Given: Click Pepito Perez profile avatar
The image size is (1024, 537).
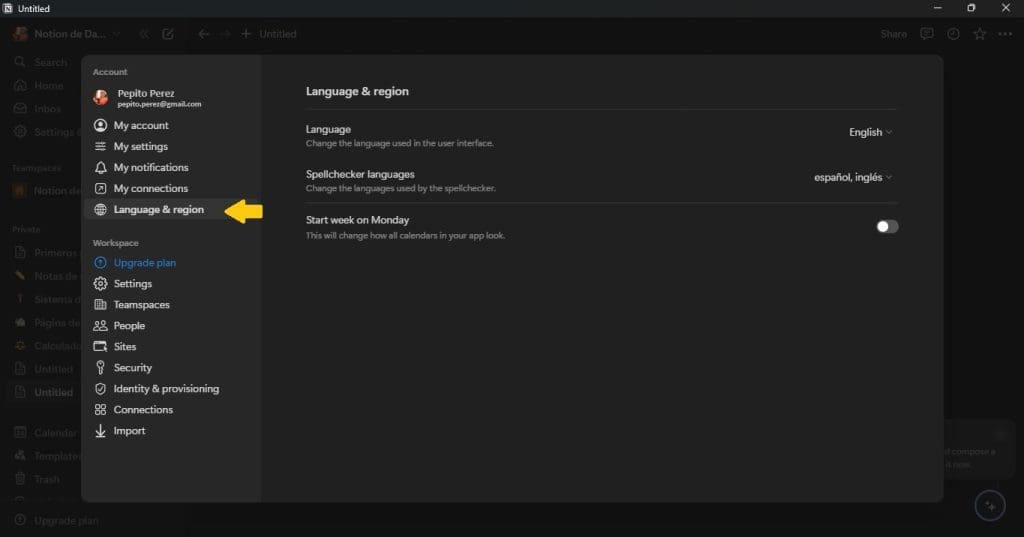Looking at the screenshot, I should click(x=101, y=97).
